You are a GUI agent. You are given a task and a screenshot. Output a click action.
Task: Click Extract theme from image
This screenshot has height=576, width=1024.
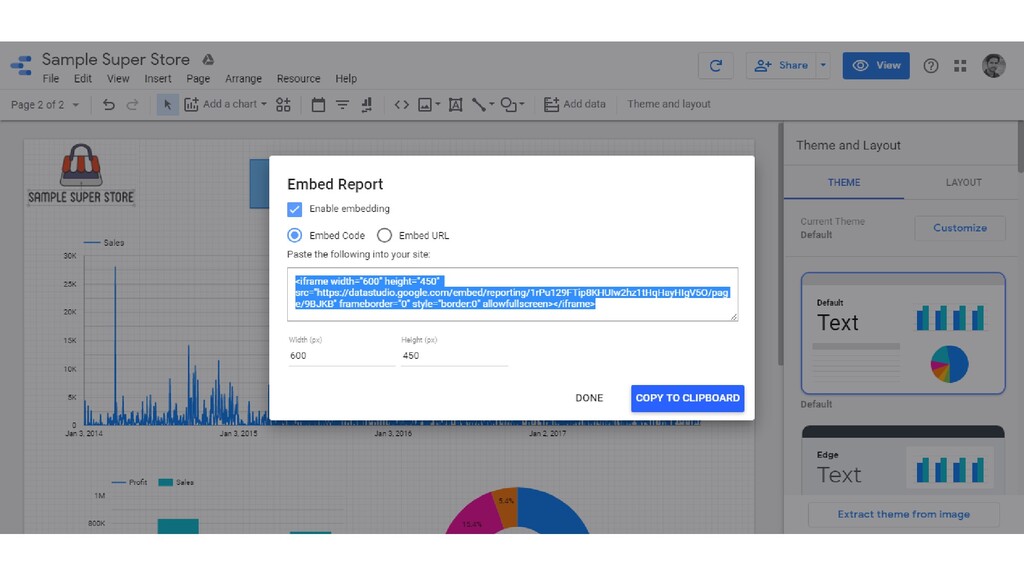tap(903, 515)
